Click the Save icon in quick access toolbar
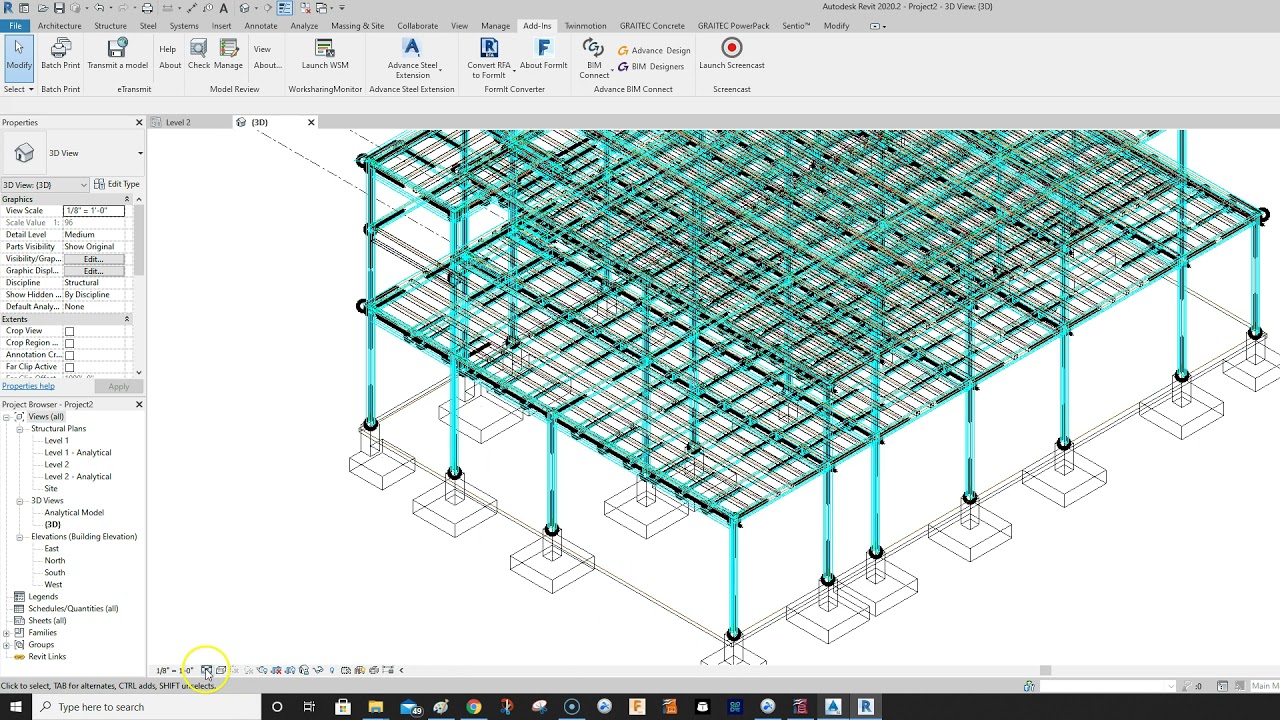 (59, 8)
